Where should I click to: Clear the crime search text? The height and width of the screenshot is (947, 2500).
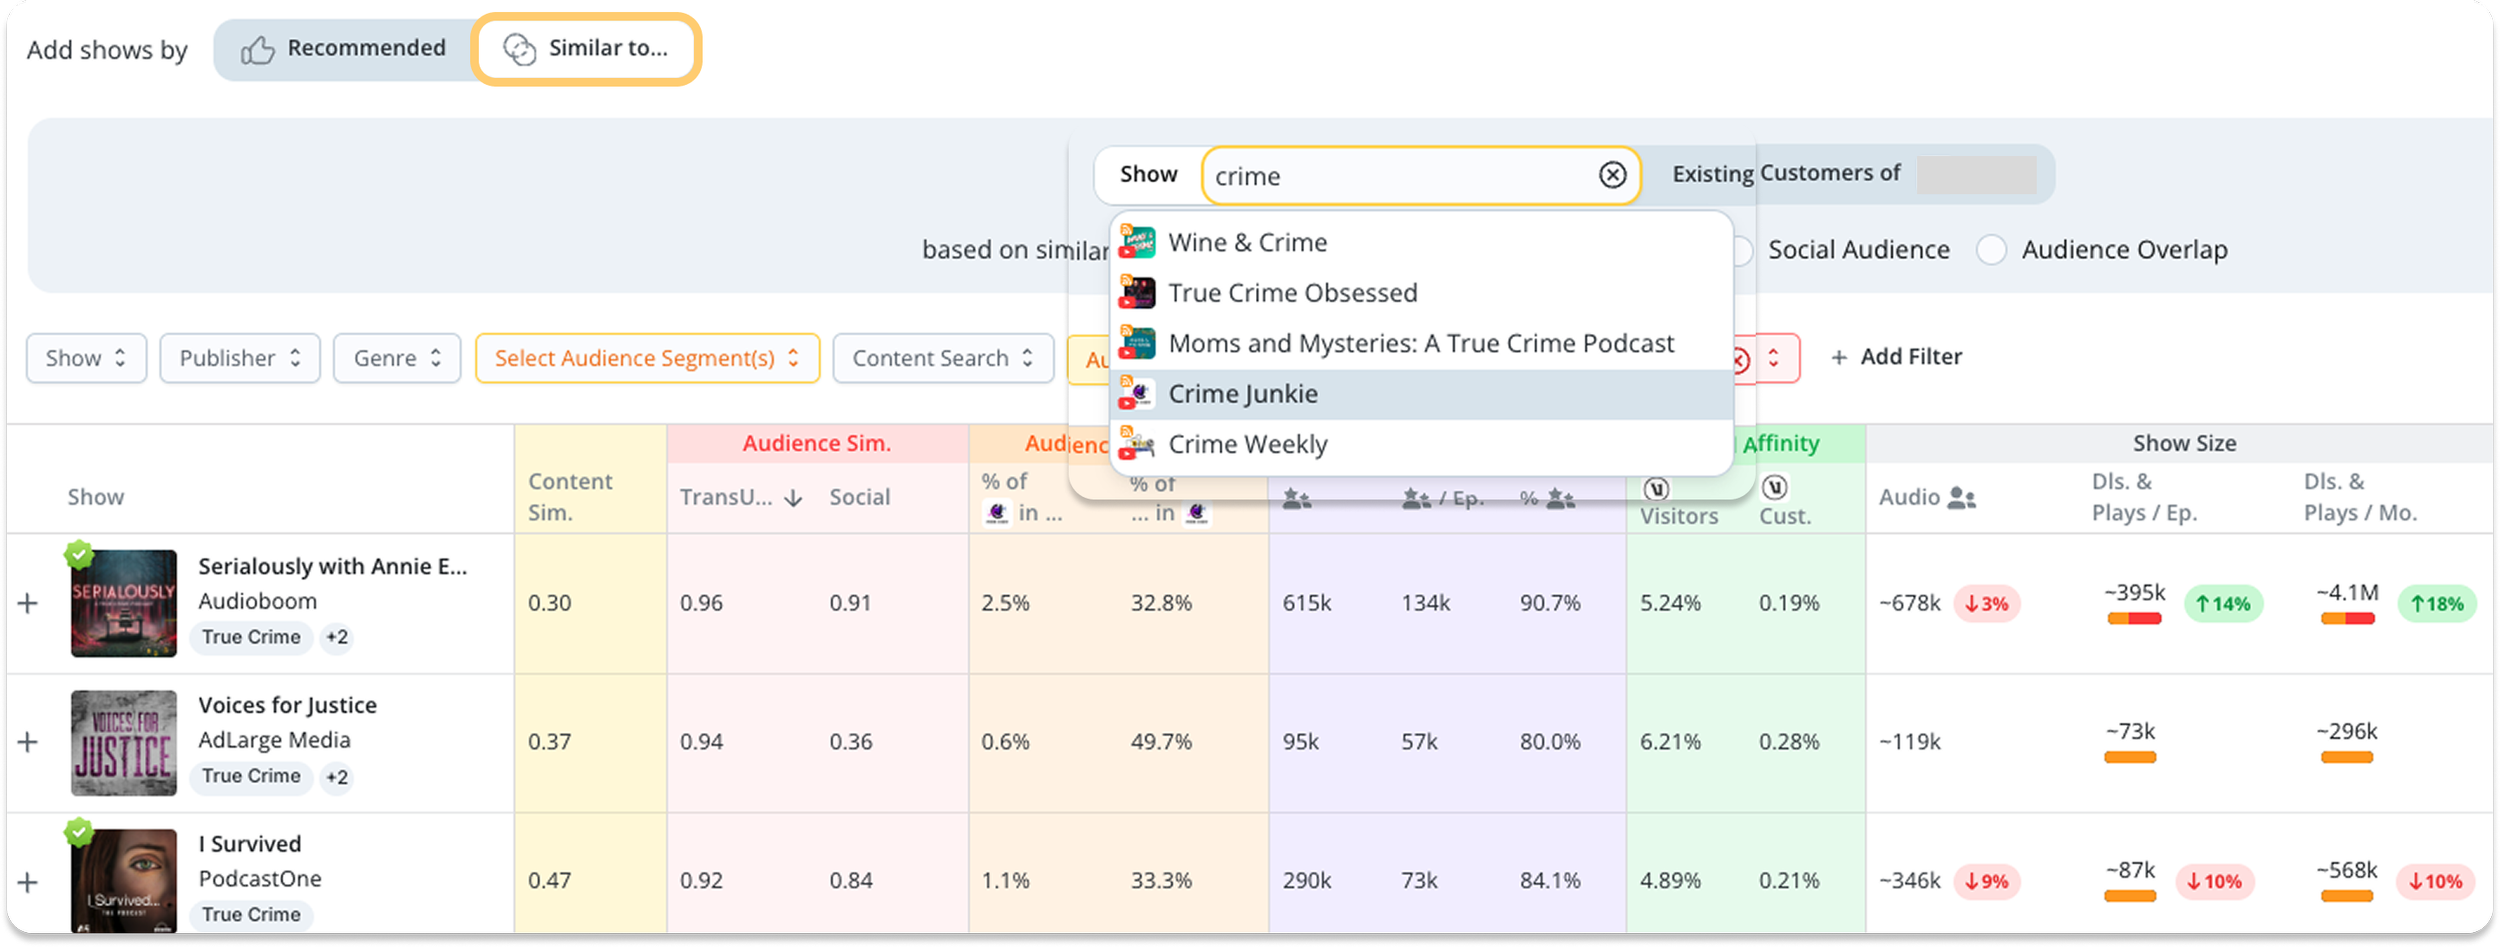[x=1612, y=175]
